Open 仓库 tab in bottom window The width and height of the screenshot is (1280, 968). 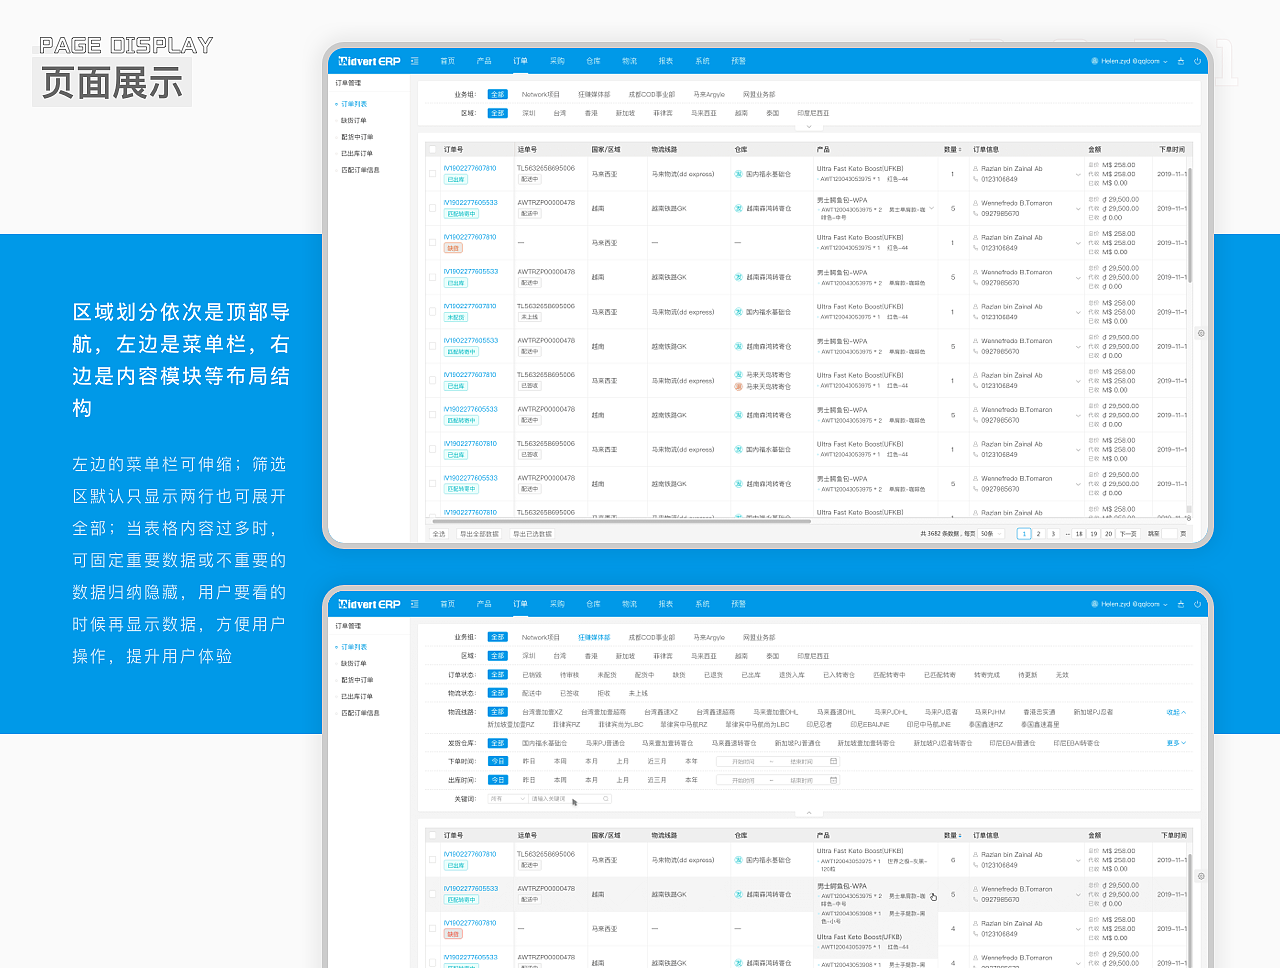tap(593, 604)
